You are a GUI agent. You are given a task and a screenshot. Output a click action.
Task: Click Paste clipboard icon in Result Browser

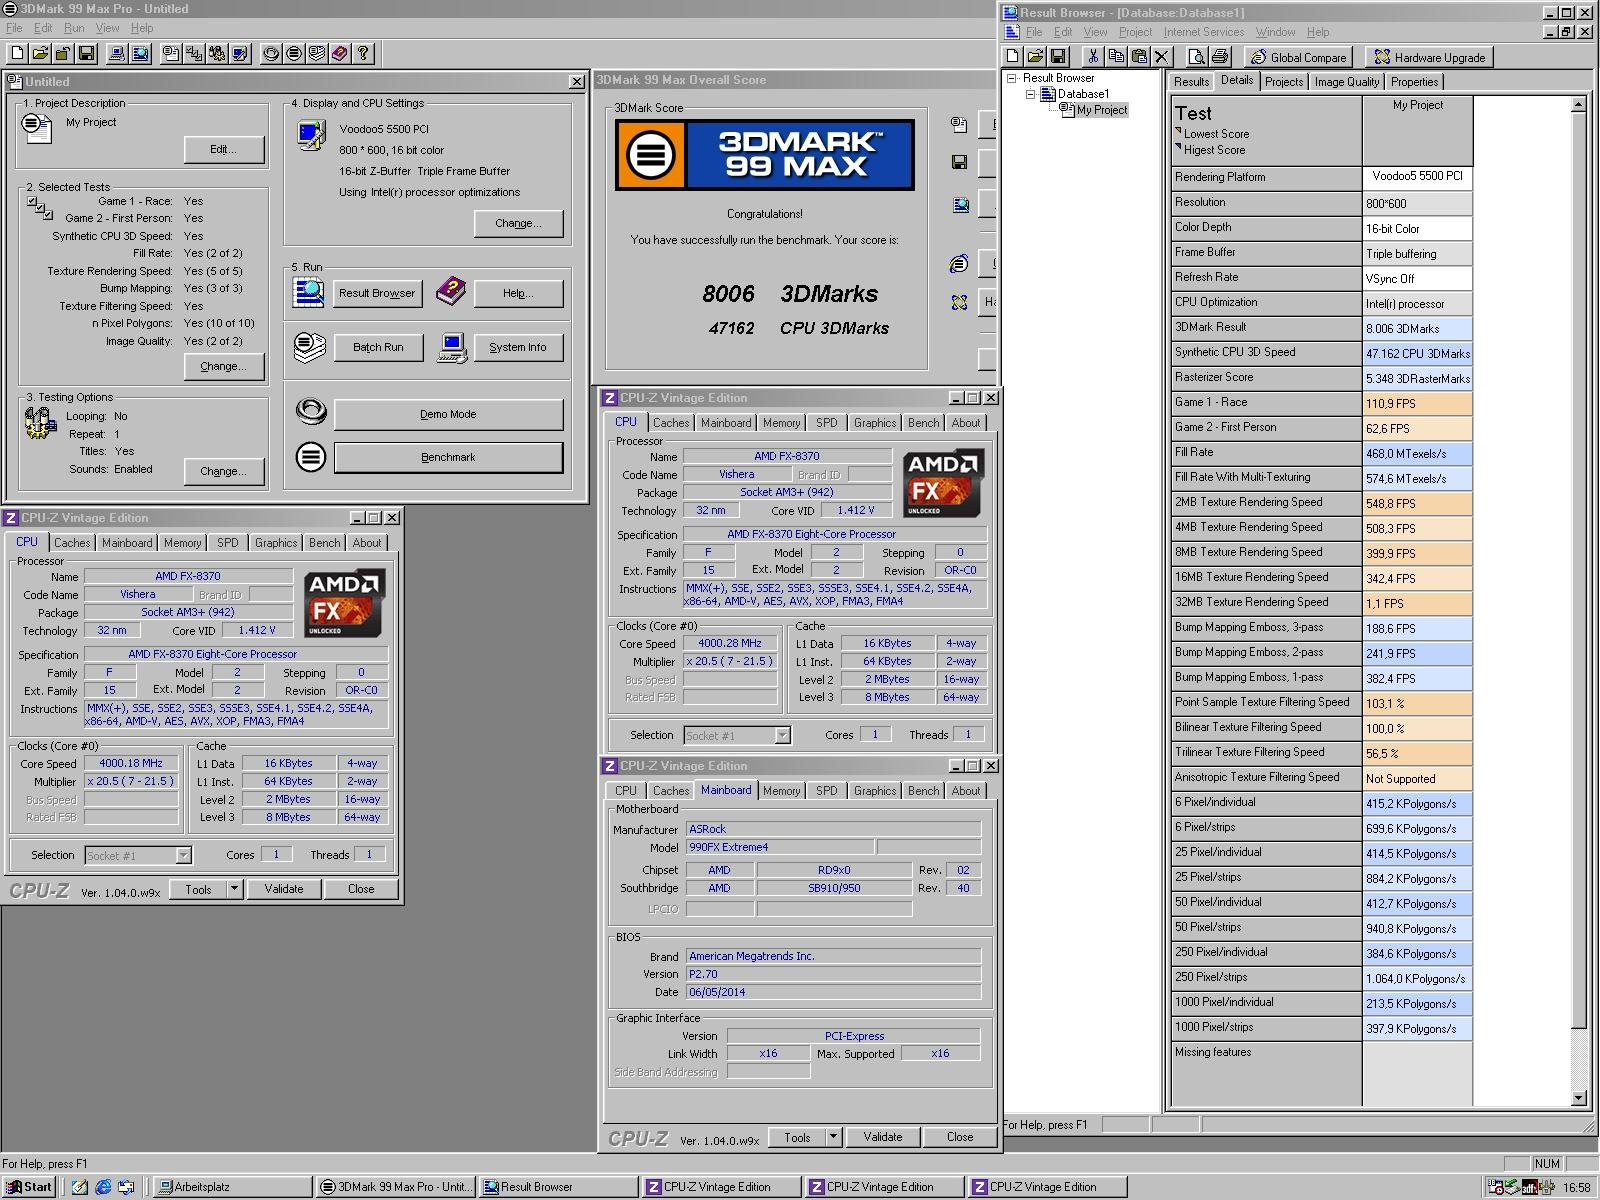coord(1139,57)
